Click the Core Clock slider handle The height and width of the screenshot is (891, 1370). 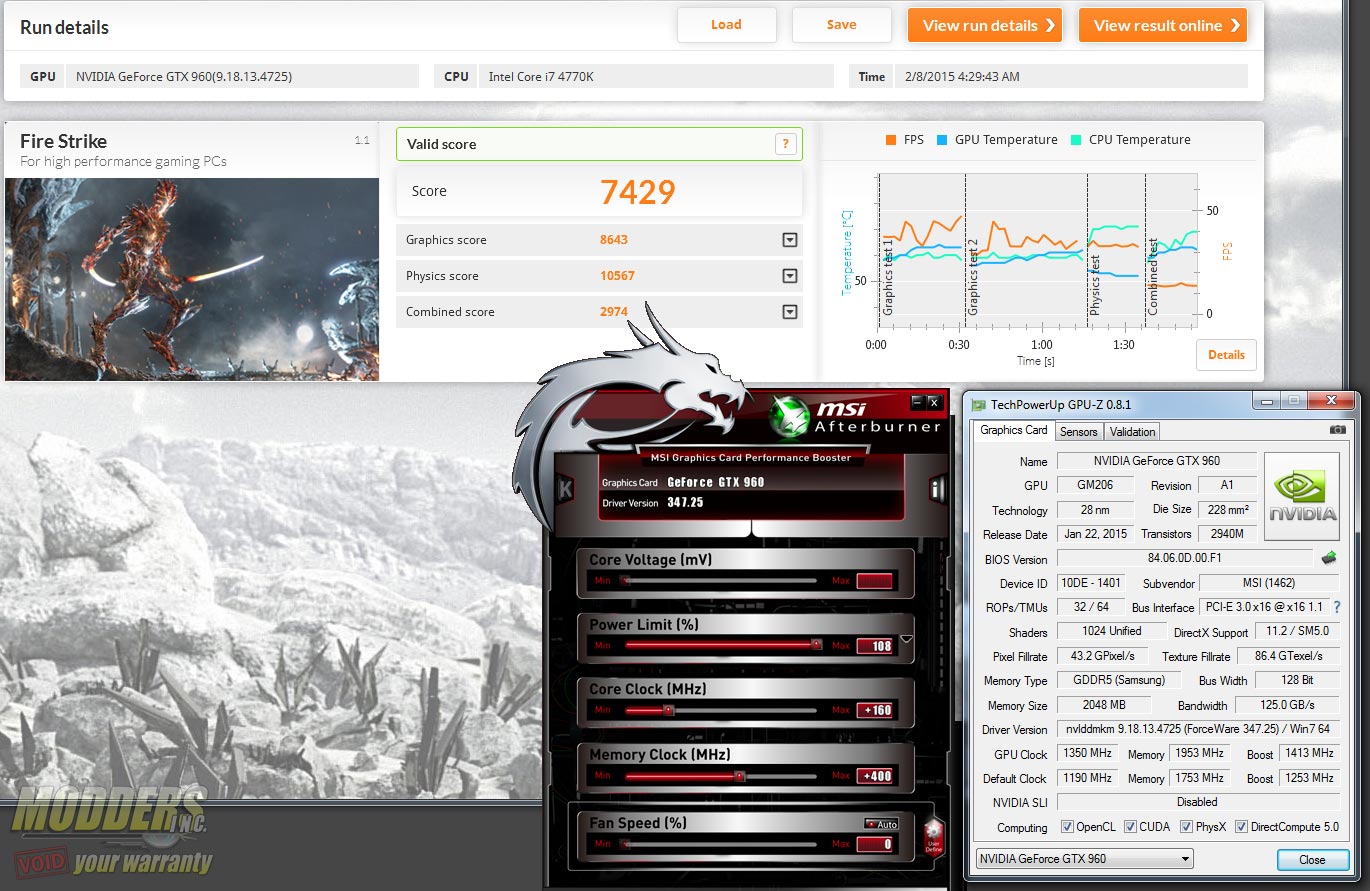point(668,710)
